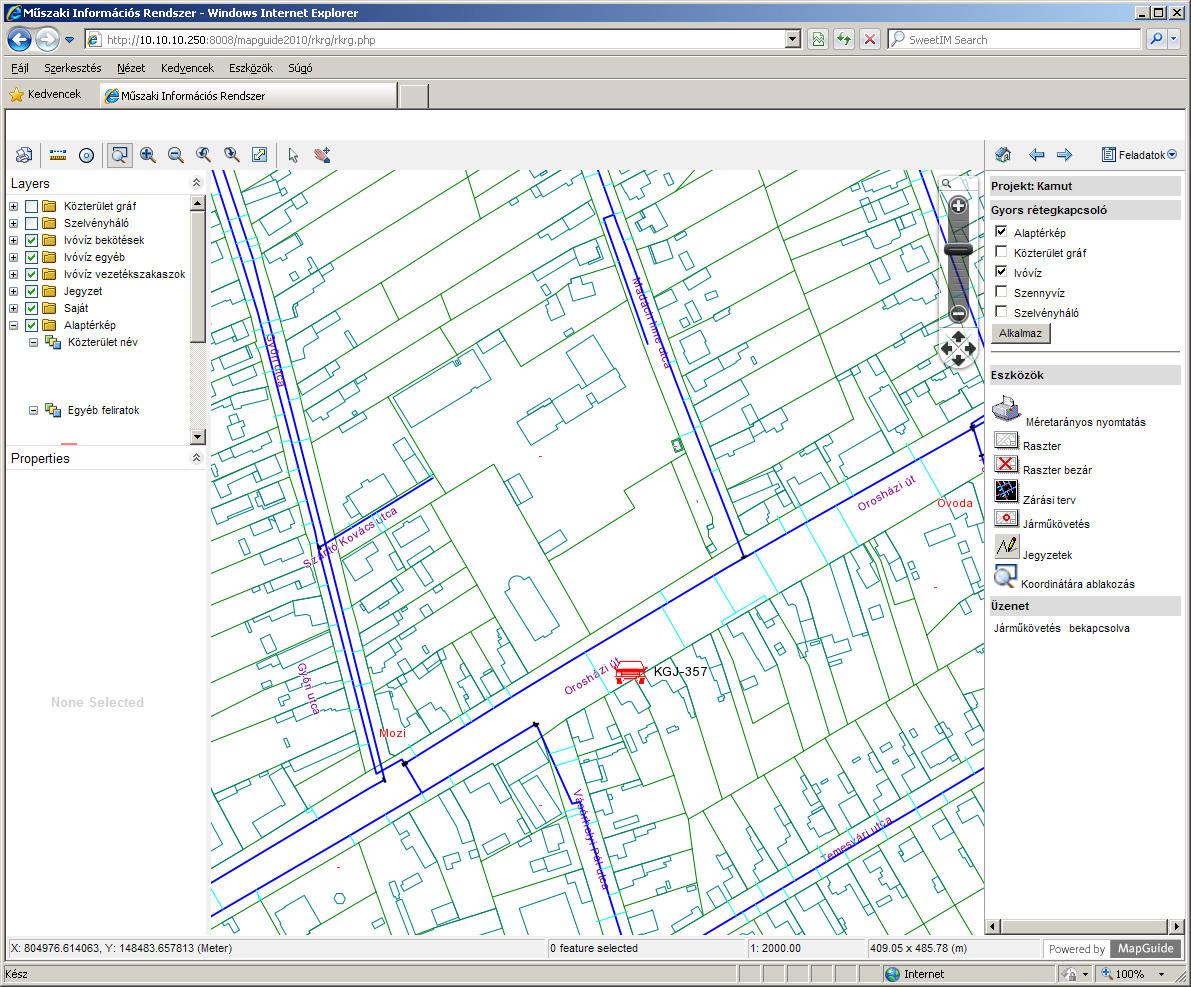Screen dimensions: 1191x987
Task: Click the Kedvencek favorites star button
Action: coord(45,95)
